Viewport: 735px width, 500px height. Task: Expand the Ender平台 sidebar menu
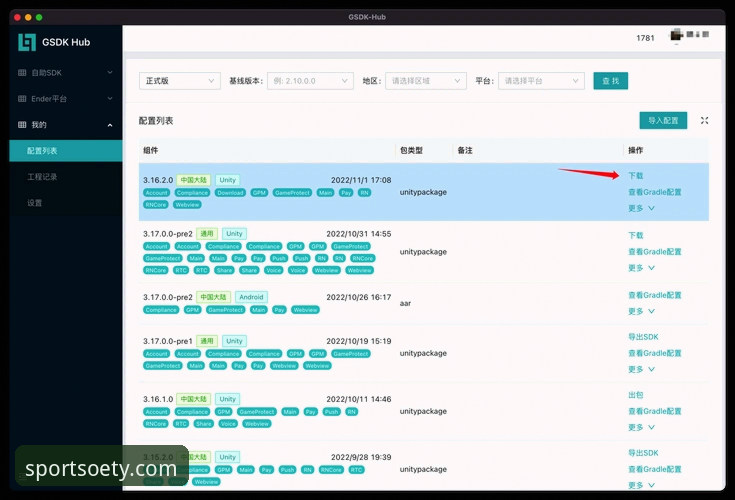(x=66, y=98)
